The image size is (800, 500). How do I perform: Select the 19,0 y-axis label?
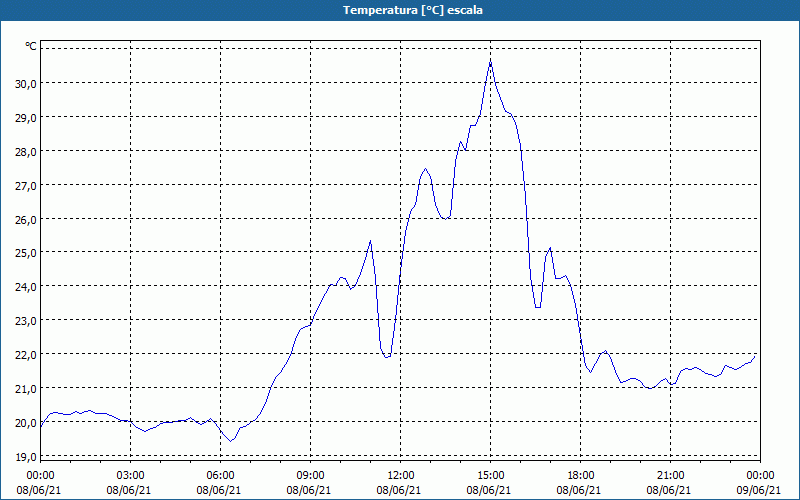(26, 457)
